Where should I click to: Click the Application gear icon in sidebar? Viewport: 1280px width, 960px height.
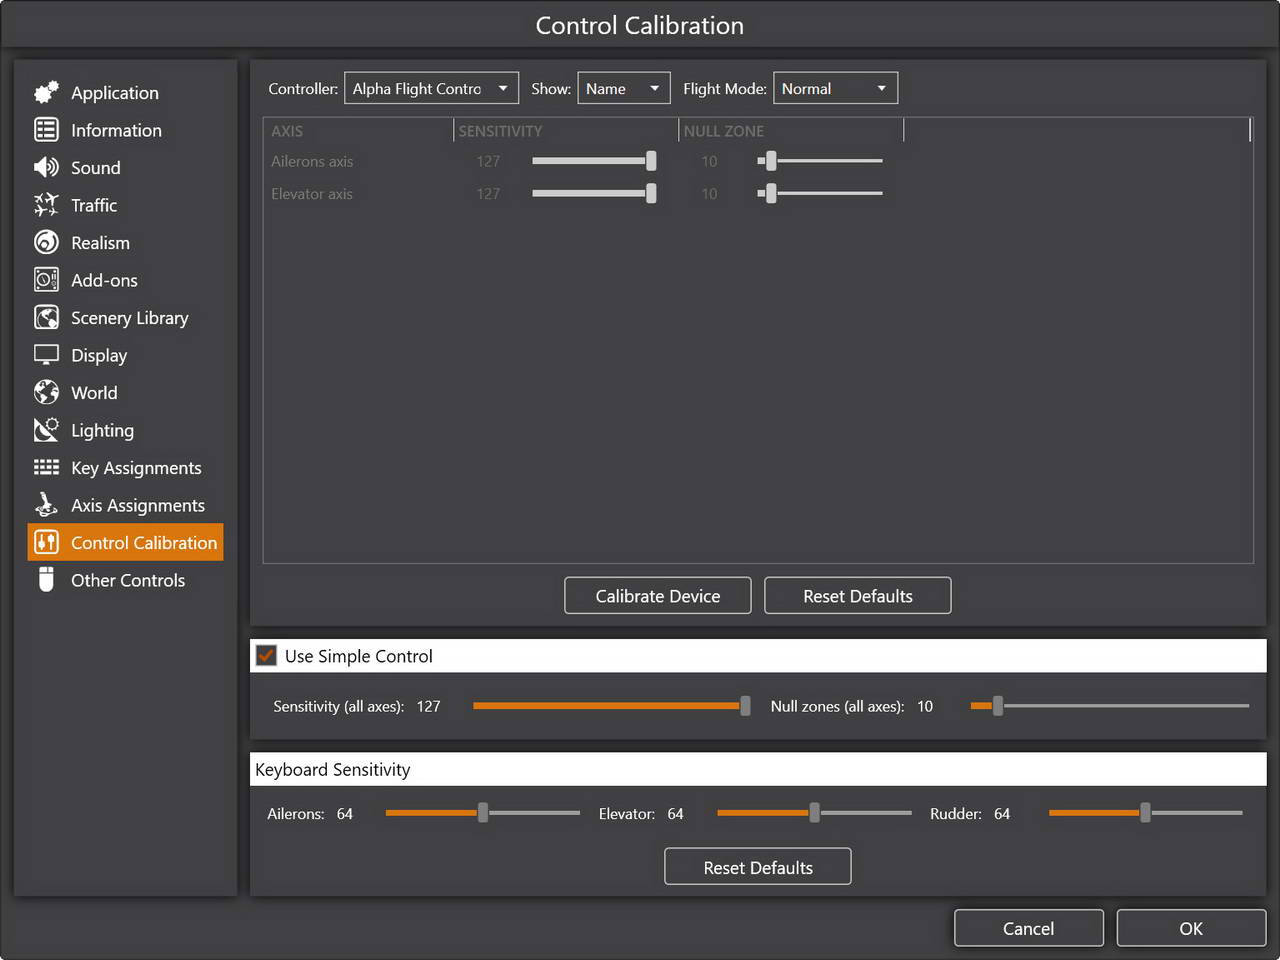tap(46, 93)
